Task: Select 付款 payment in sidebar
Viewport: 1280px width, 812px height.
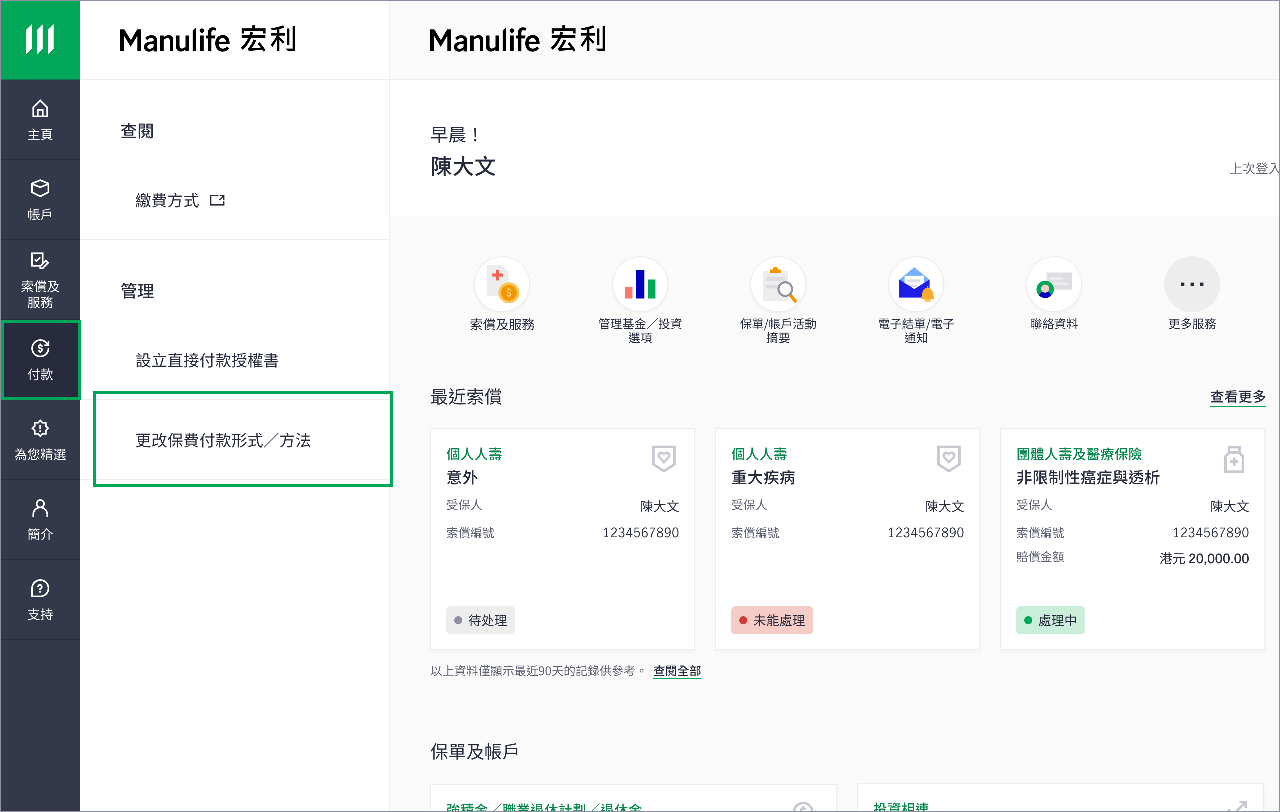Action: pos(40,360)
